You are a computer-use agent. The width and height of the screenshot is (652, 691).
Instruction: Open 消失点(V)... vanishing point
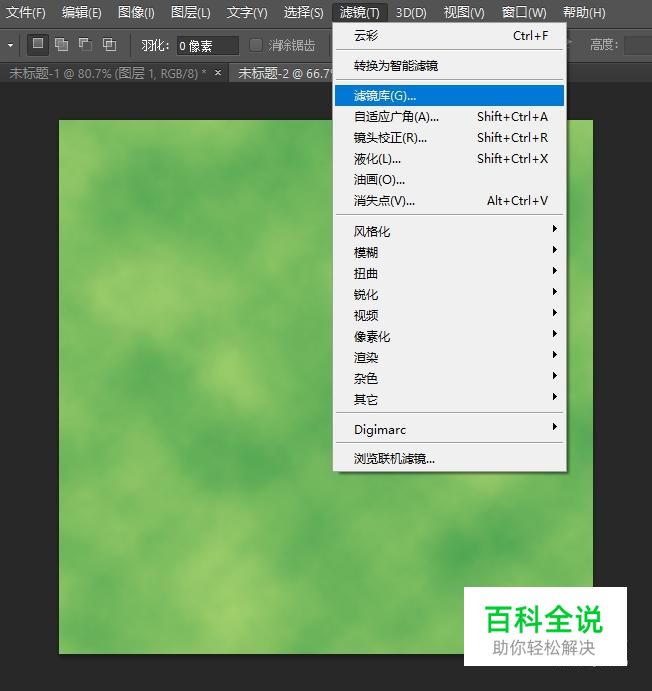coord(449,201)
